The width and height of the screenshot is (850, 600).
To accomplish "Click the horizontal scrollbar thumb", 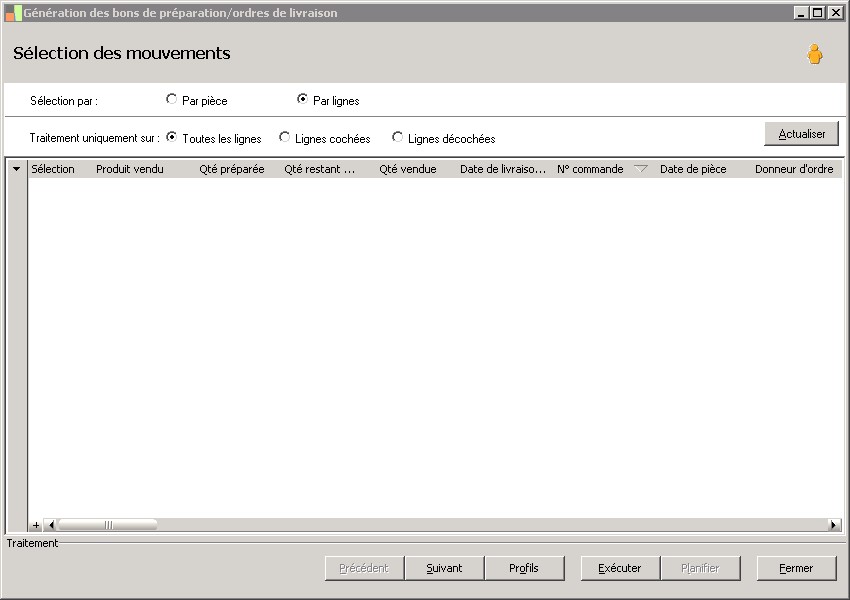I will click(107, 525).
